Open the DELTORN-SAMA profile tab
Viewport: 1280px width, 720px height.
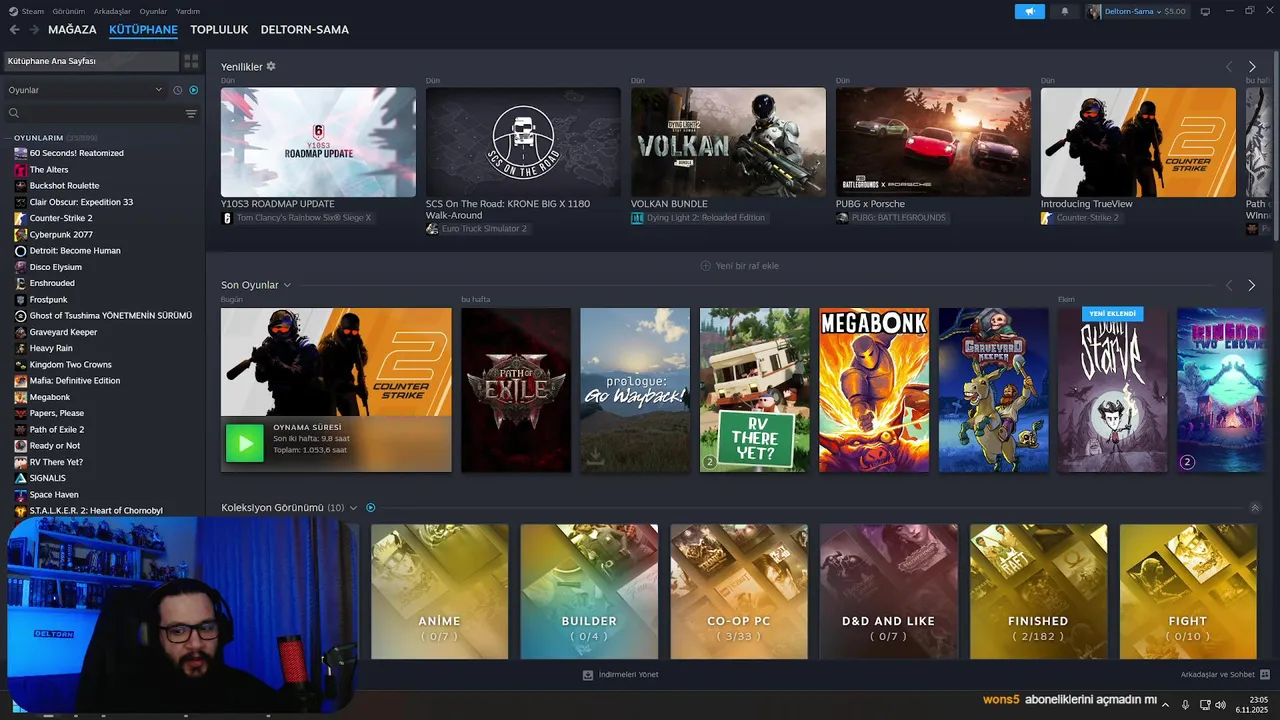305,30
